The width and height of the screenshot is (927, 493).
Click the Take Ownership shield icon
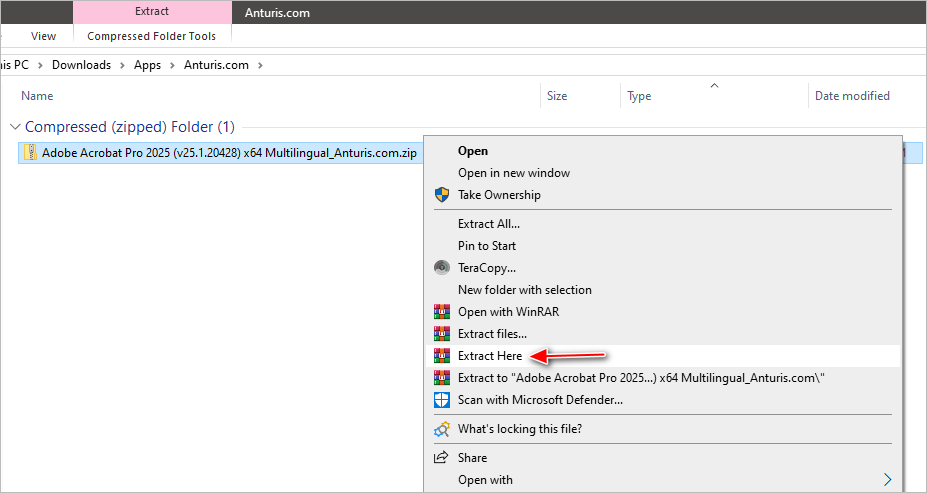(x=441, y=195)
